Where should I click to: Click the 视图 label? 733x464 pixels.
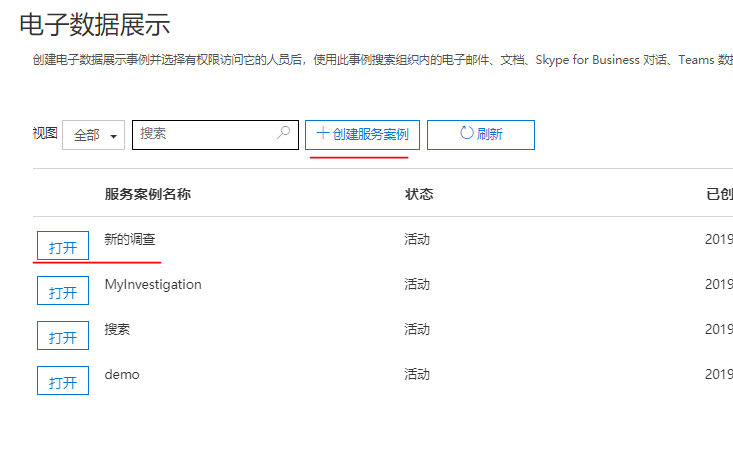(x=45, y=133)
